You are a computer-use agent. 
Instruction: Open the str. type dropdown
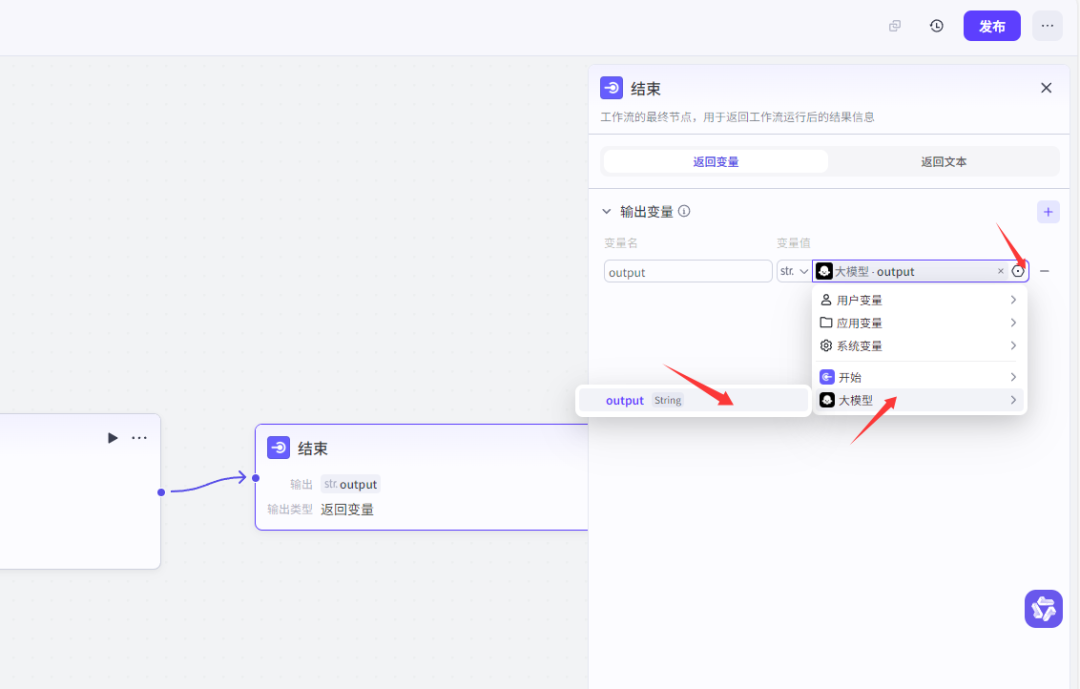[x=793, y=270]
